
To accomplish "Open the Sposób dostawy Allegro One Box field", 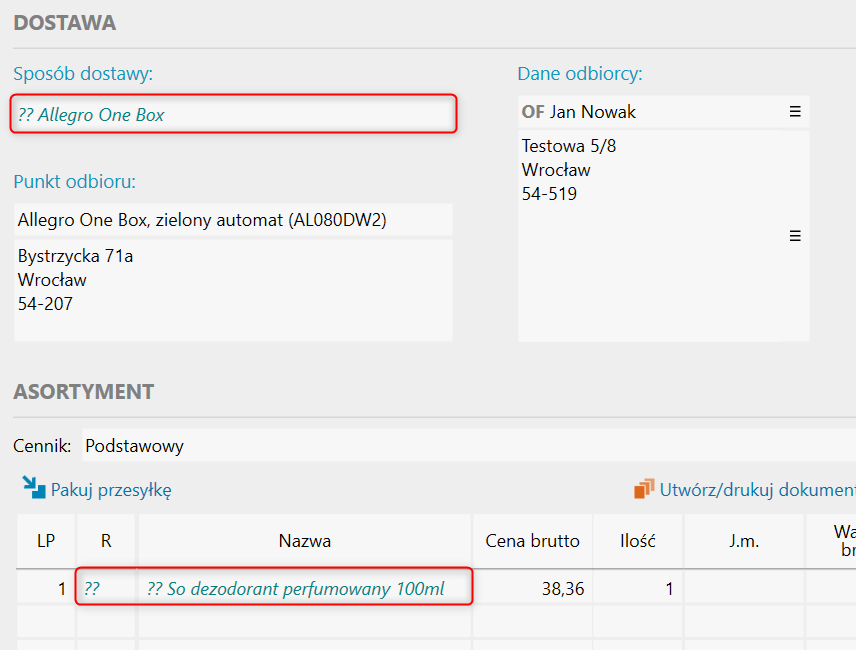I will [234, 115].
